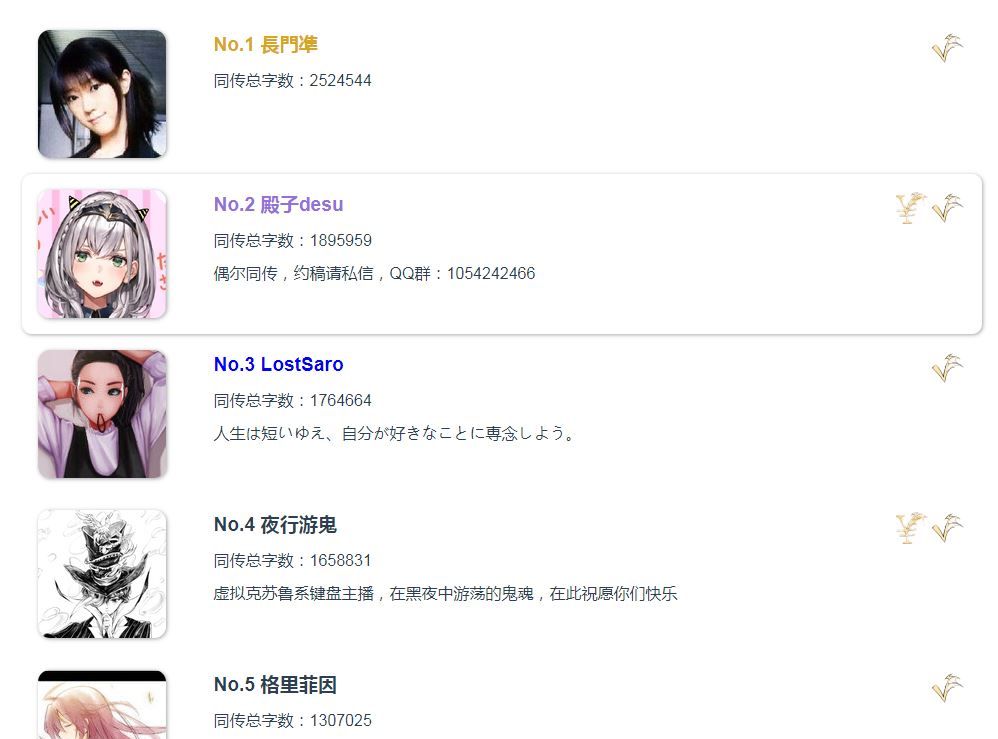Click the 格里菲因 avatar at bottom
Image resolution: width=998 pixels, height=739 pixels.
(x=102, y=705)
